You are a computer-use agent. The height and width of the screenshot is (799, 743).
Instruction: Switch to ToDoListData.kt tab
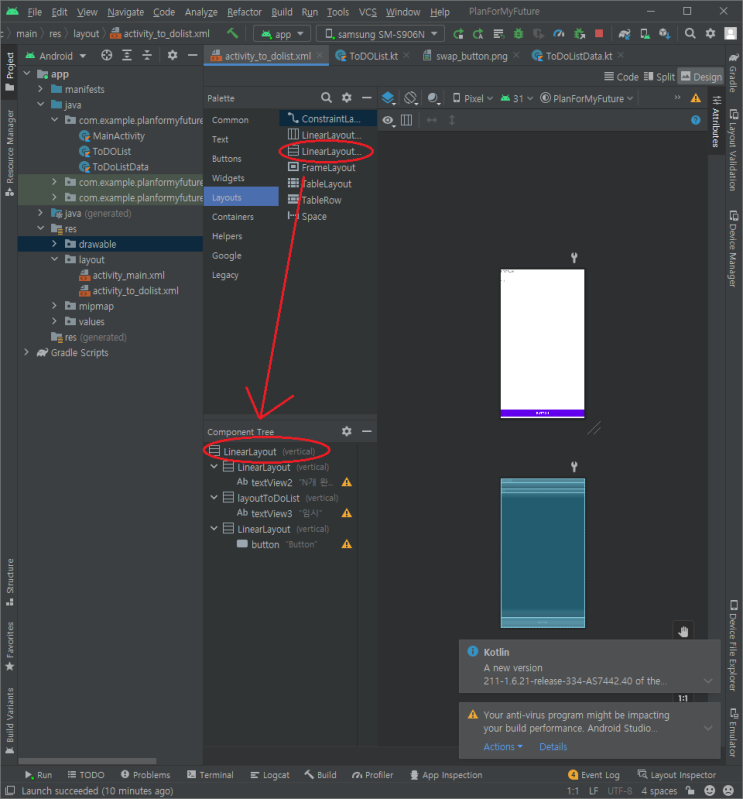tap(578, 56)
